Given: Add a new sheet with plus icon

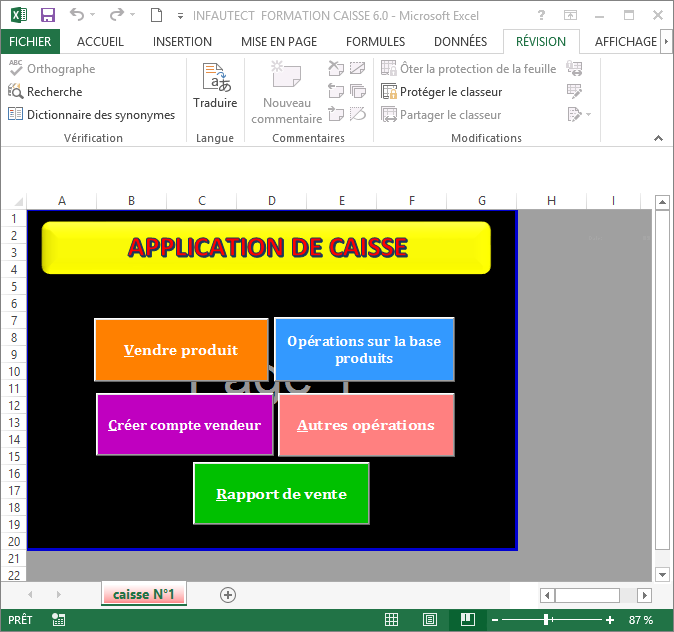Looking at the screenshot, I should pyautogui.click(x=228, y=595).
